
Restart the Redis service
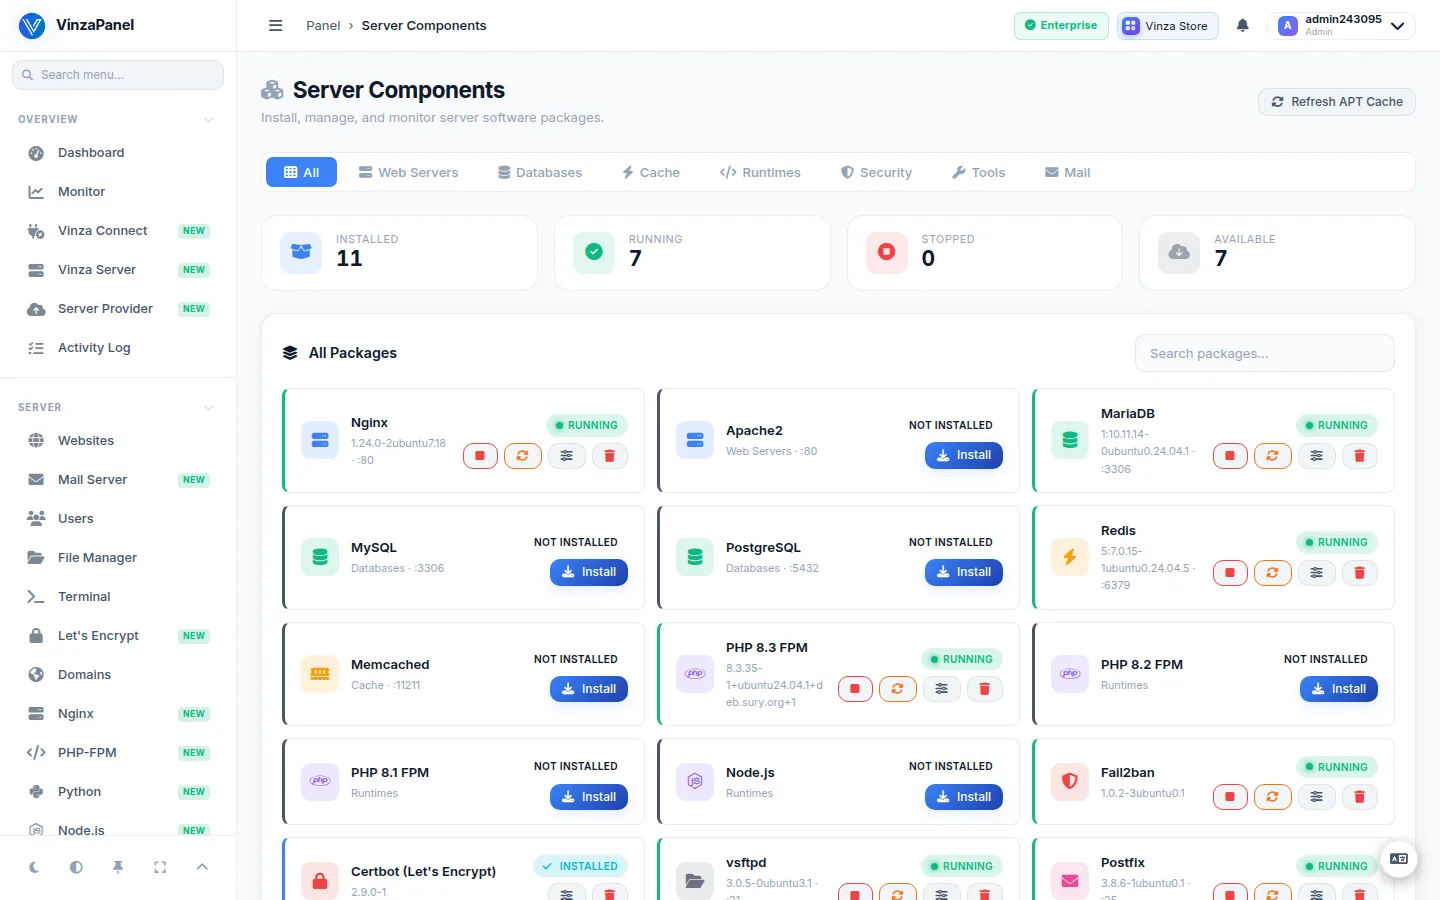[1273, 573]
